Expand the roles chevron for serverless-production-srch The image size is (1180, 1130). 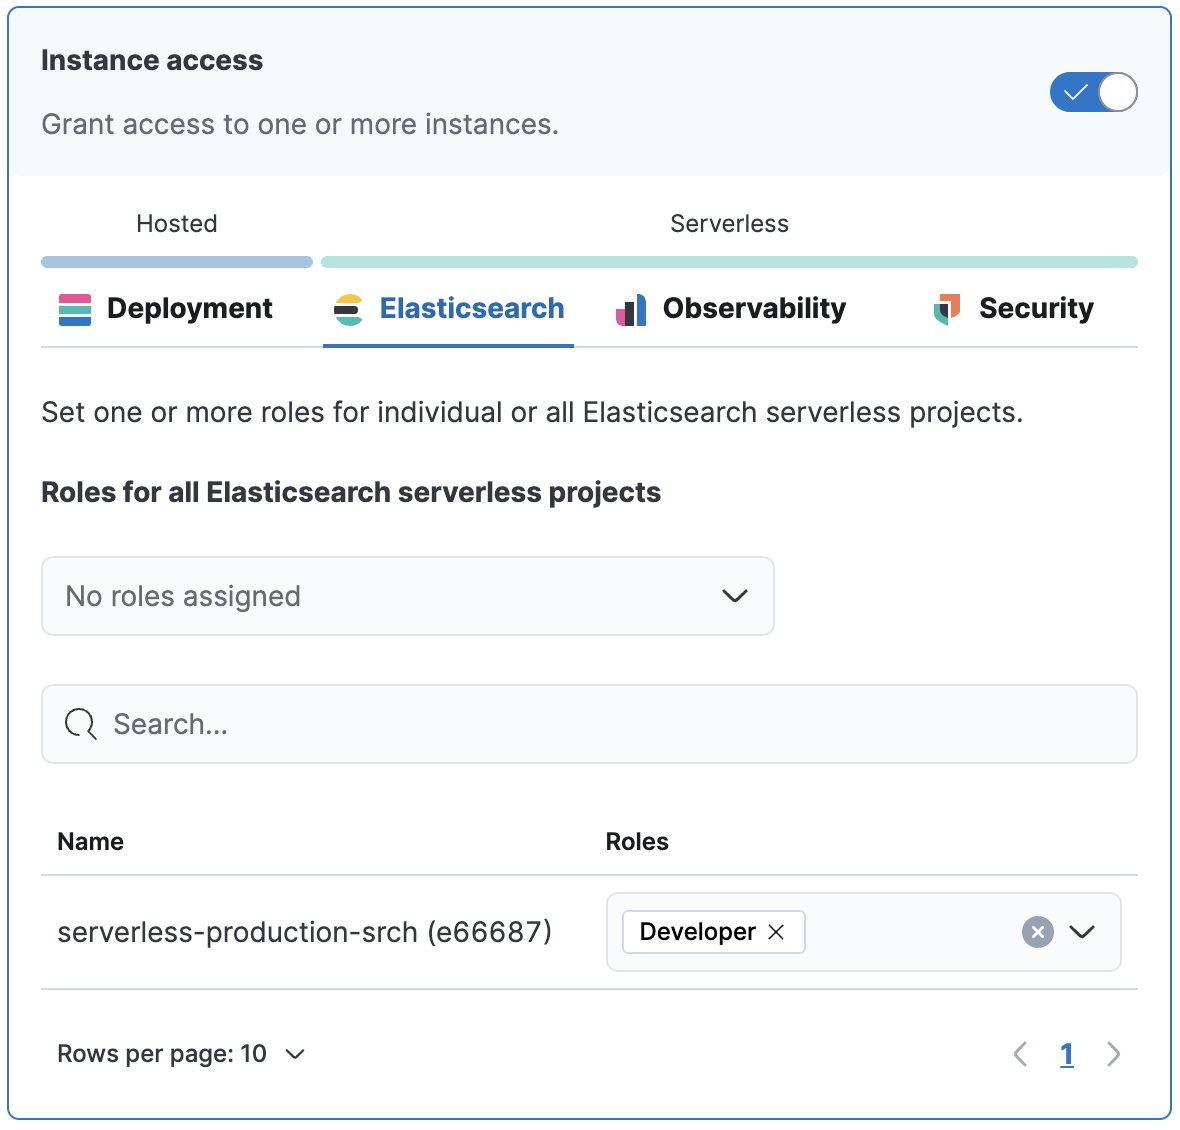pos(1082,932)
